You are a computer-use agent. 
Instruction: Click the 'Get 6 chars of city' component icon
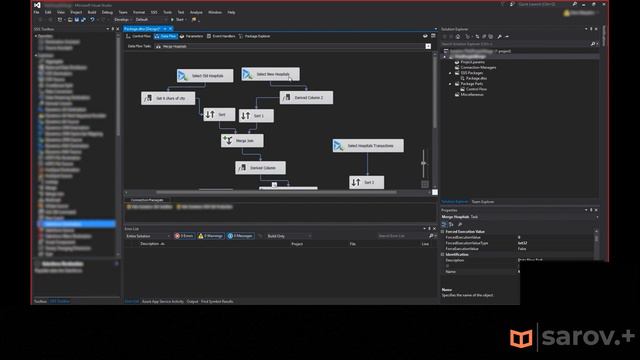click(x=148, y=98)
